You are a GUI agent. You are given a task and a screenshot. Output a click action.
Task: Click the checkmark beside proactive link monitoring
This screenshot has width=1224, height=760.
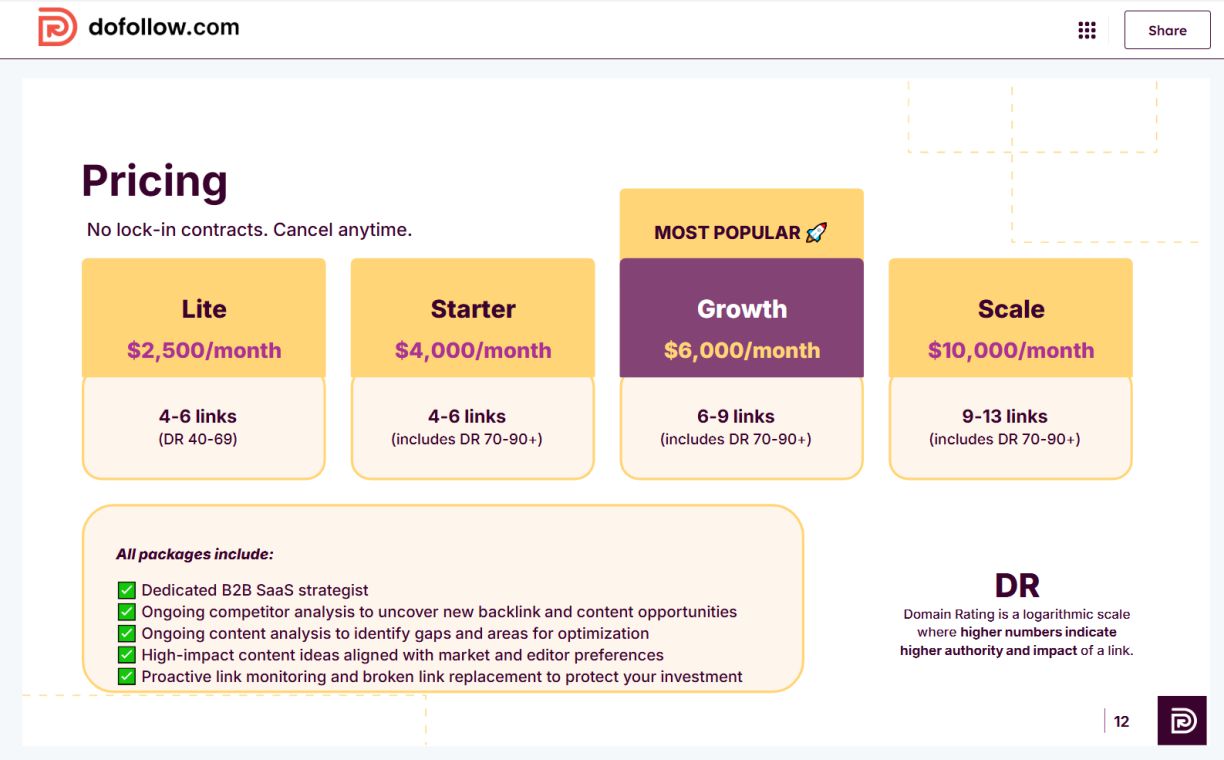pos(126,676)
